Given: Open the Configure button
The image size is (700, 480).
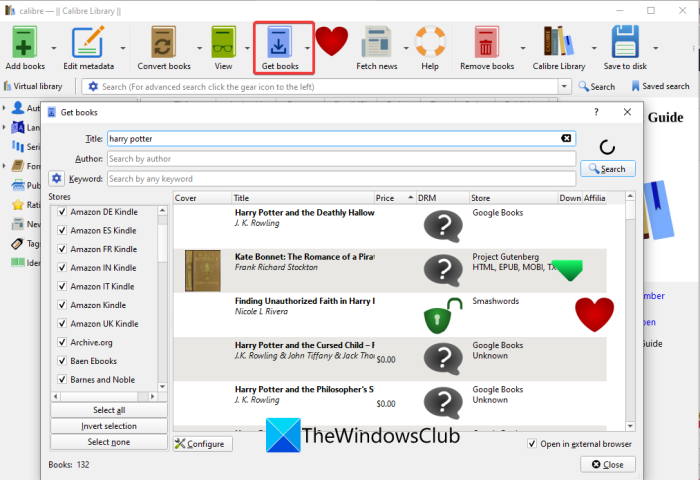Looking at the screenshot, I should [x=203, y=444].
